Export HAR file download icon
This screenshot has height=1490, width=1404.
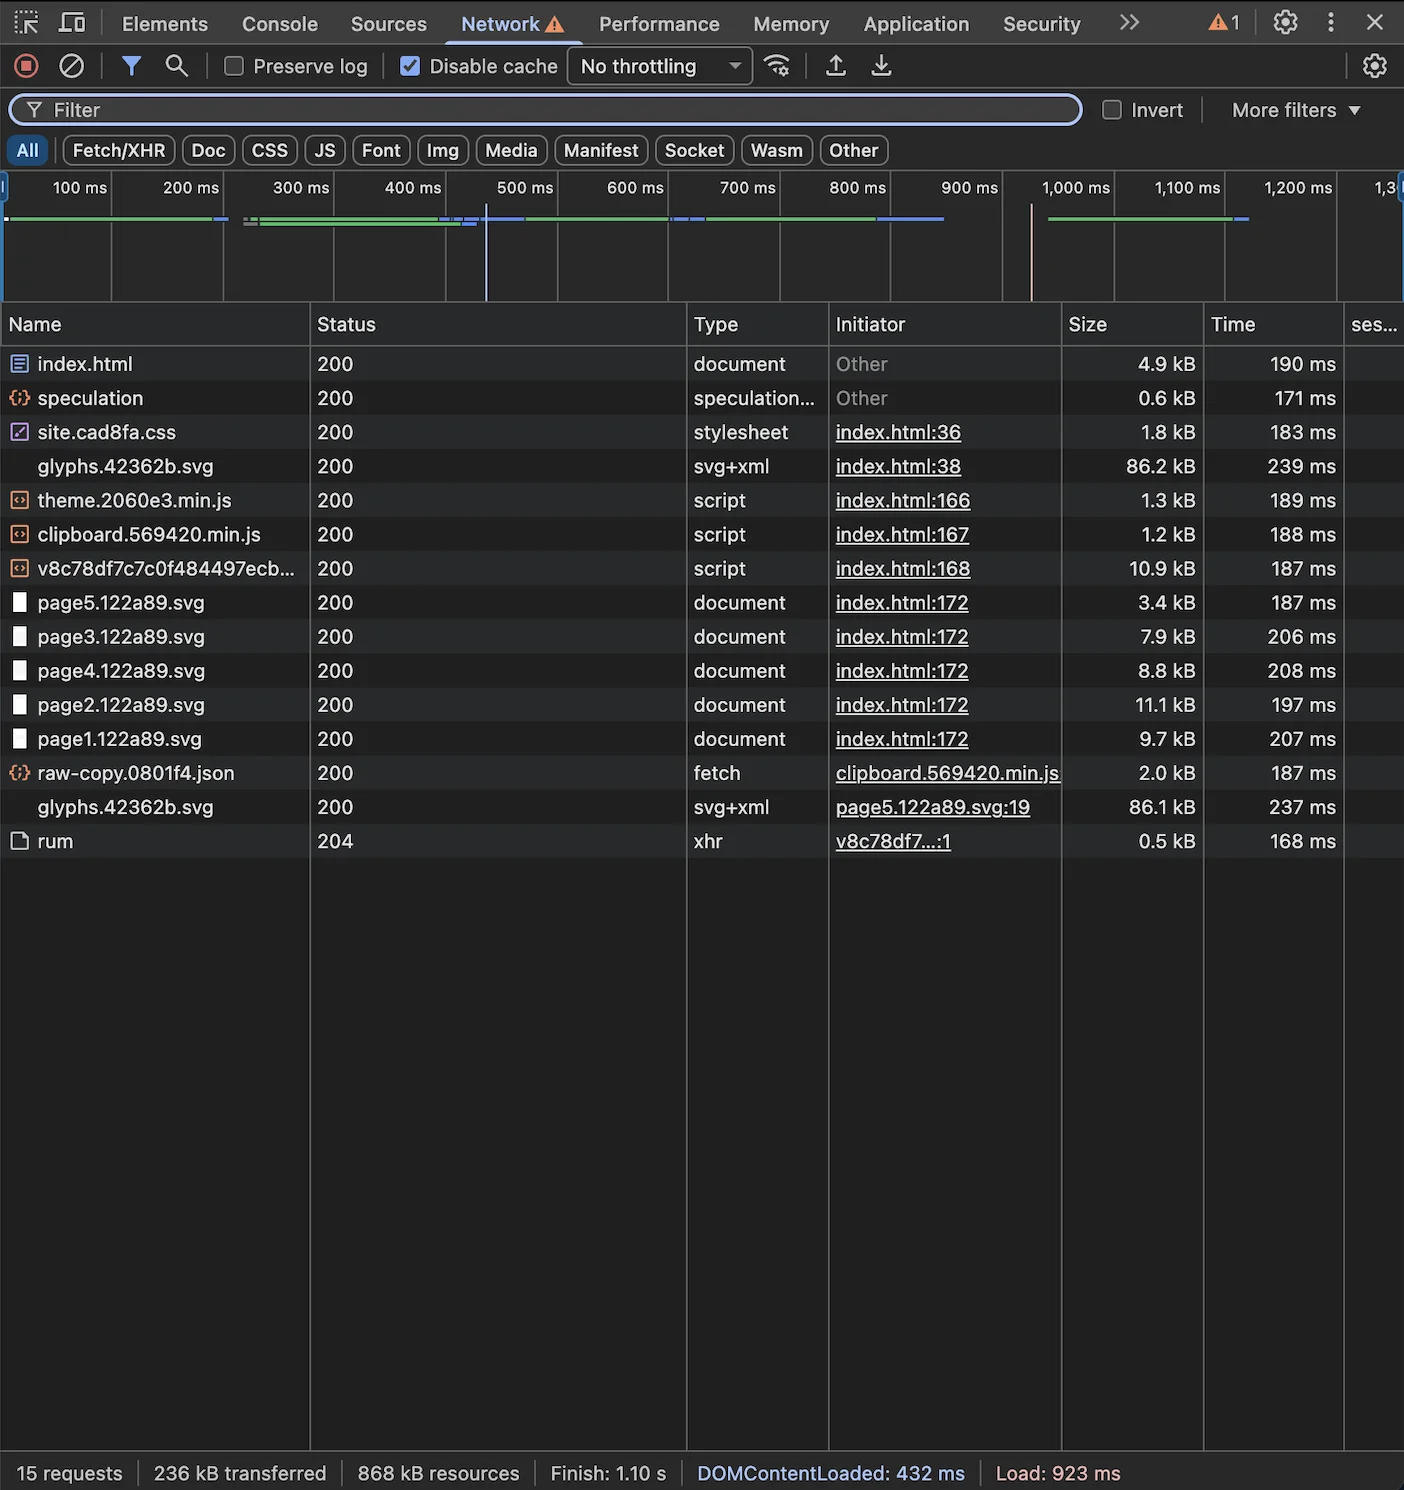point(881,66)
